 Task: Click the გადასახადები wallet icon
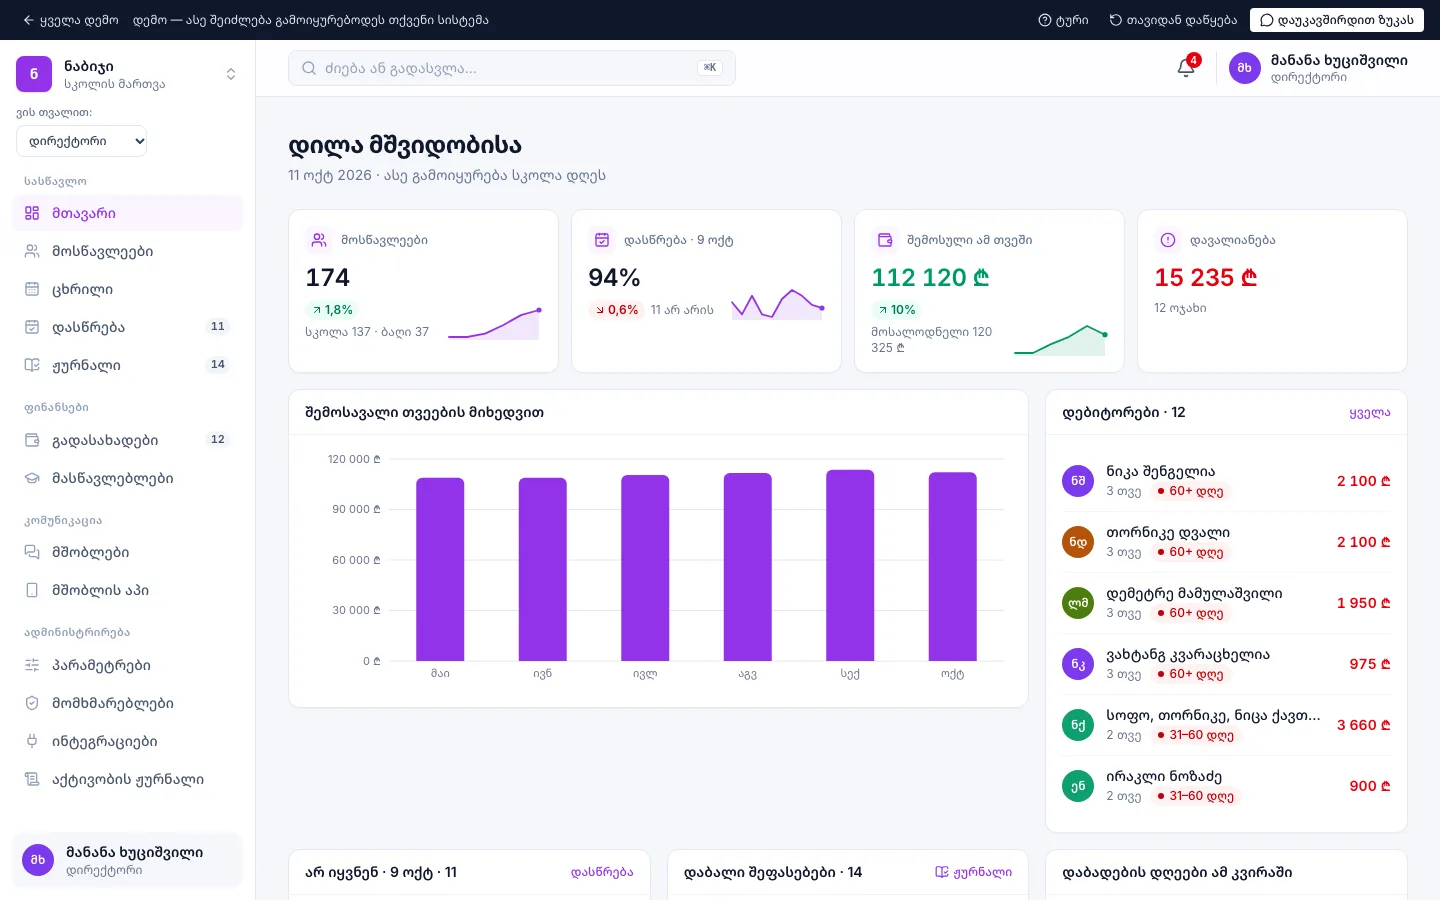point(32,440)
